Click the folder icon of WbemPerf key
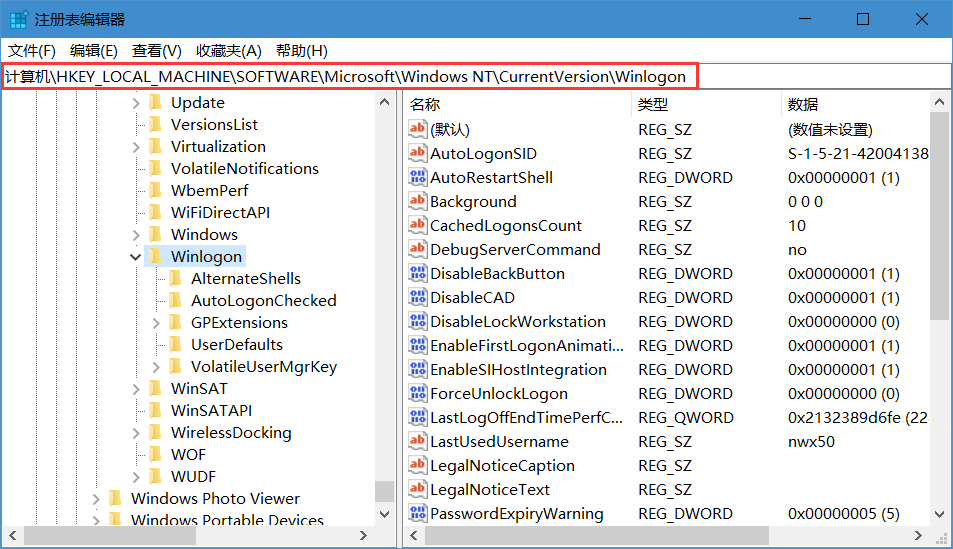This screenshot has height=549, width=953. click(156, 190)
